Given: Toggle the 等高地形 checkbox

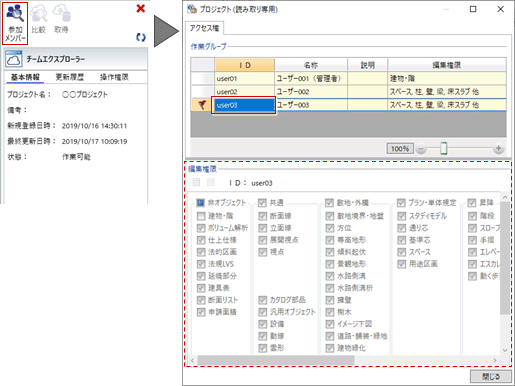Looking at the screenshot, I should tap(330, 240).
